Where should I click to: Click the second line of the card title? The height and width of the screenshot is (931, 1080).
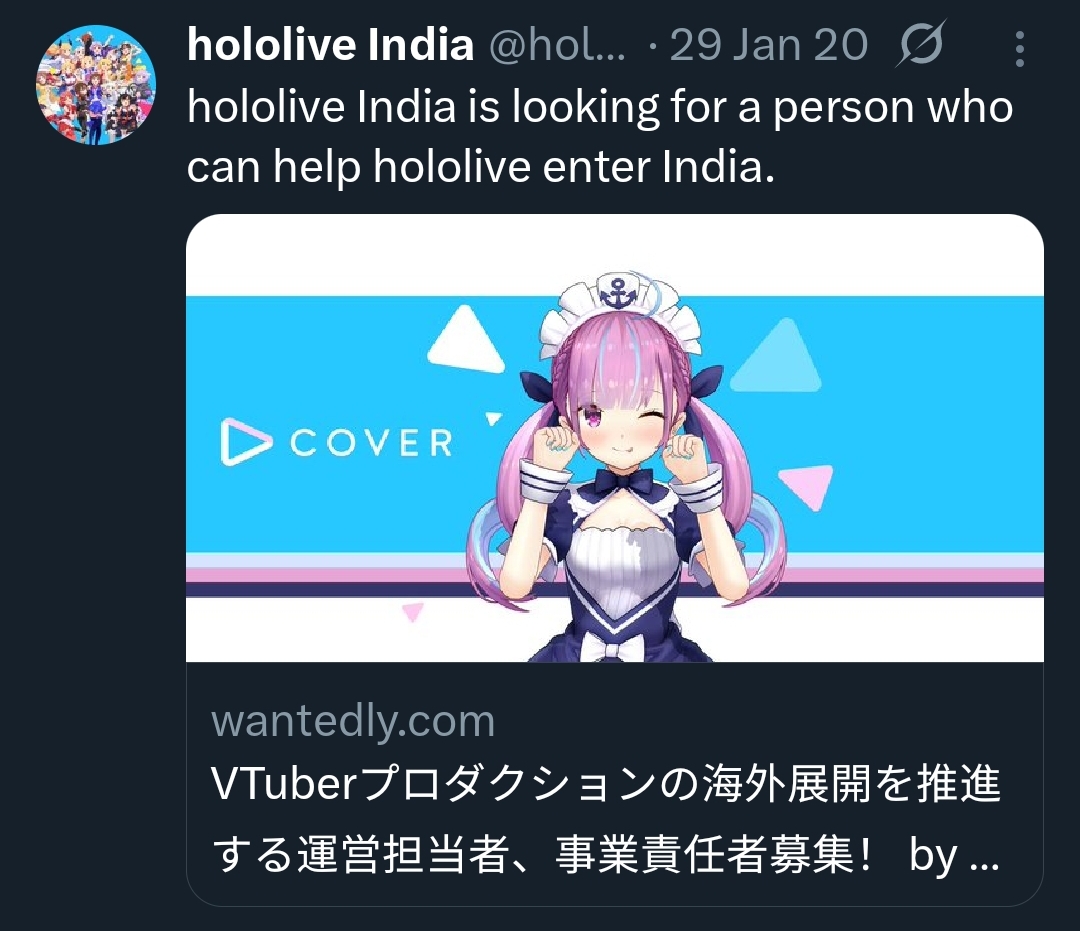(606, 855)
